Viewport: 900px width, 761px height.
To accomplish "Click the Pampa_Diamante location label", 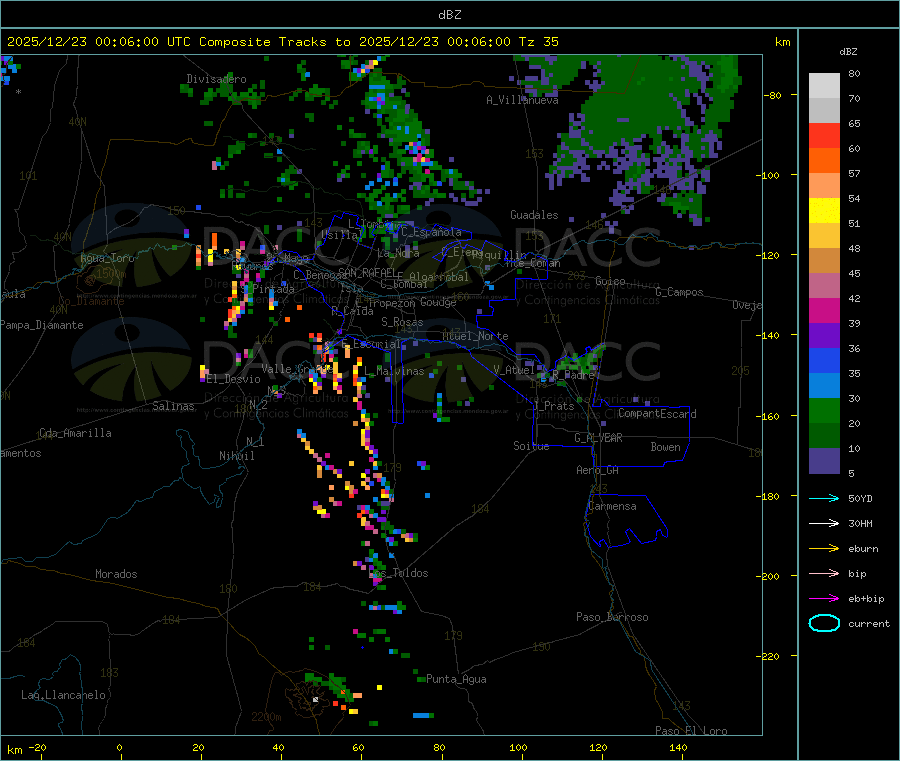I will 42,325.
